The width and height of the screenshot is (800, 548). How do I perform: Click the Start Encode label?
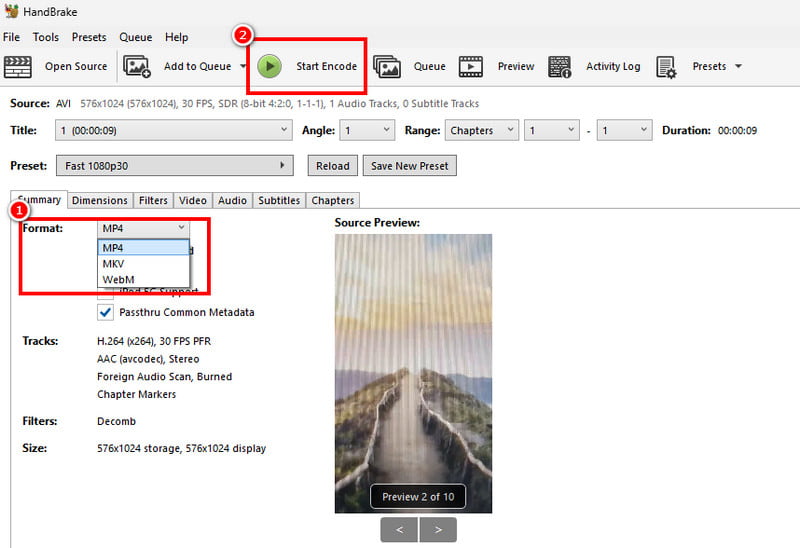point(327,66)
